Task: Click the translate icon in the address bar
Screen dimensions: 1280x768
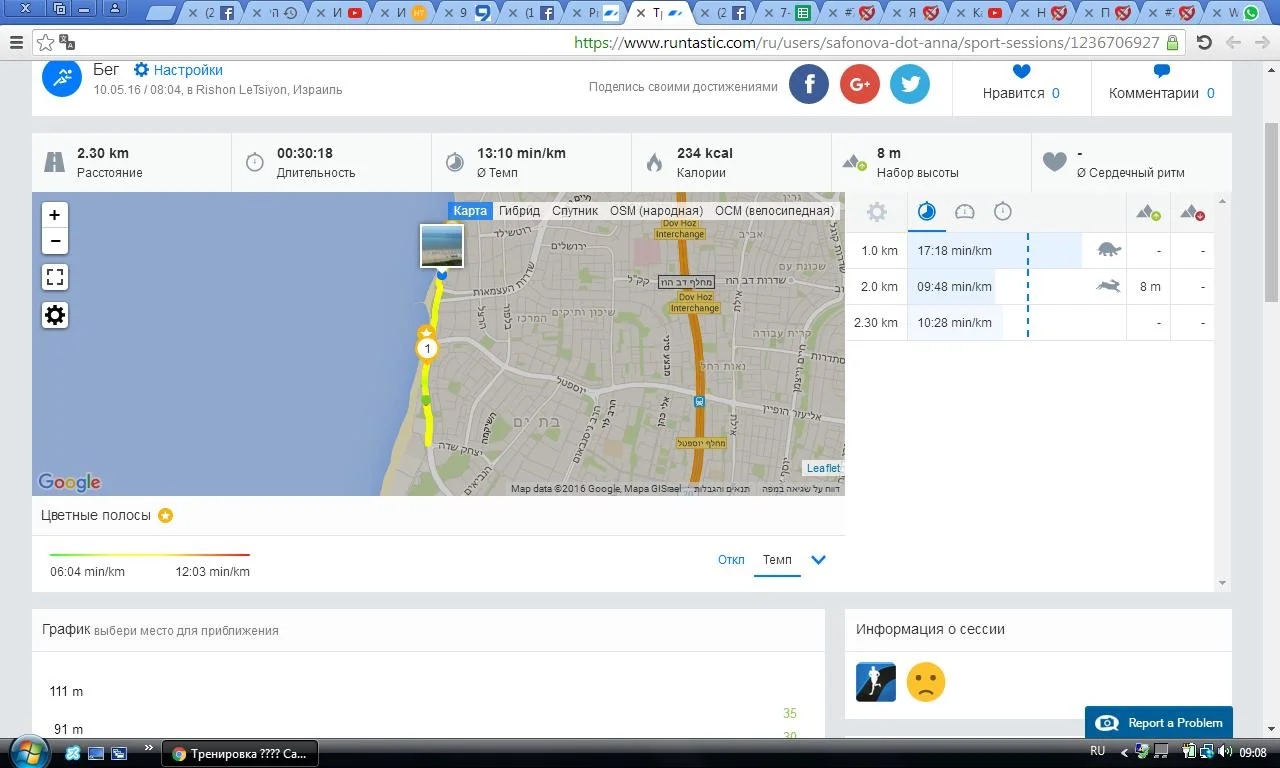Action: pos(67,42)
